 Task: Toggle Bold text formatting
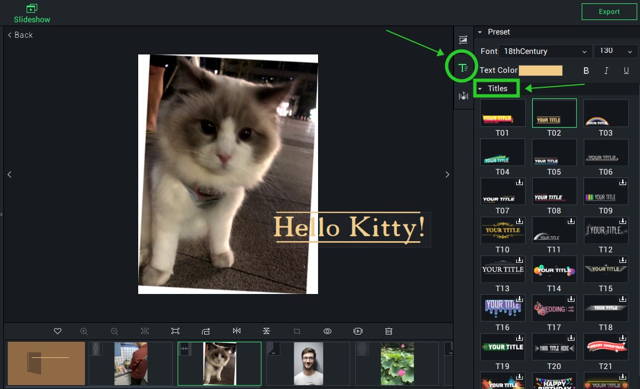(x=586, y=71)
